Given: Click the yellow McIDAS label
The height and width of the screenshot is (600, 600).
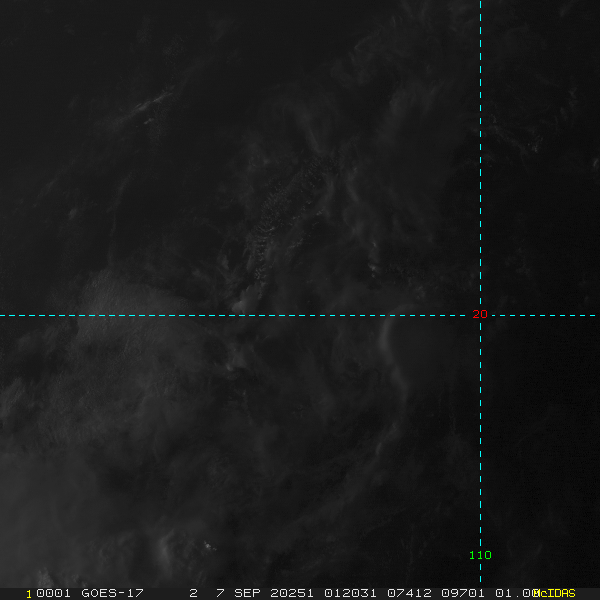Looking at the screenshot, I should pos(554,593).
